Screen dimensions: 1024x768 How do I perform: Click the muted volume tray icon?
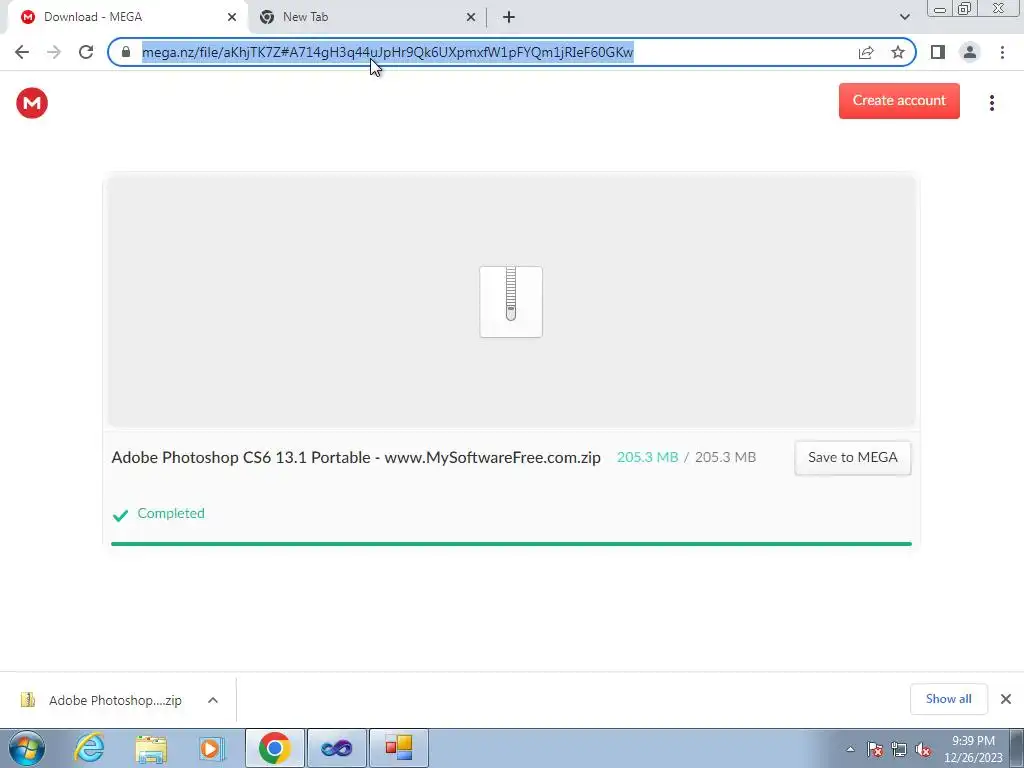[923, 749]
